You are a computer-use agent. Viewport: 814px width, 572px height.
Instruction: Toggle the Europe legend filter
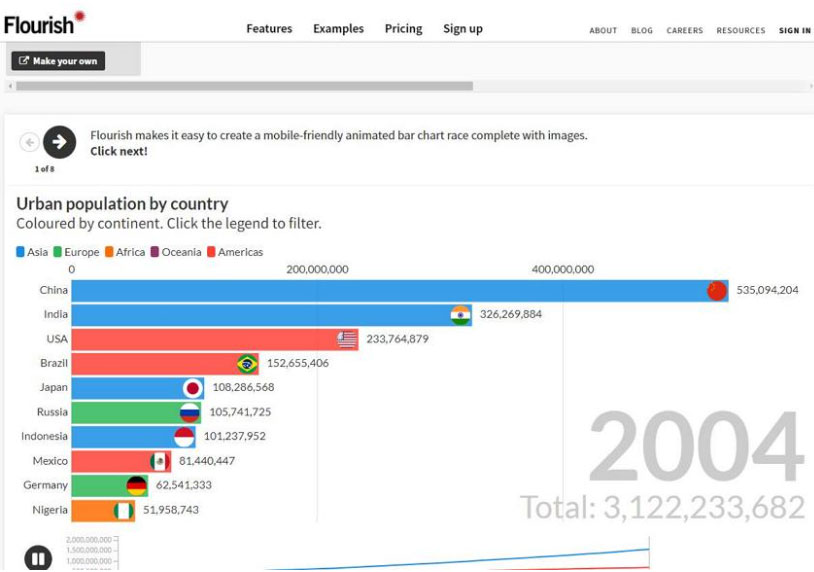pos(76,252)
